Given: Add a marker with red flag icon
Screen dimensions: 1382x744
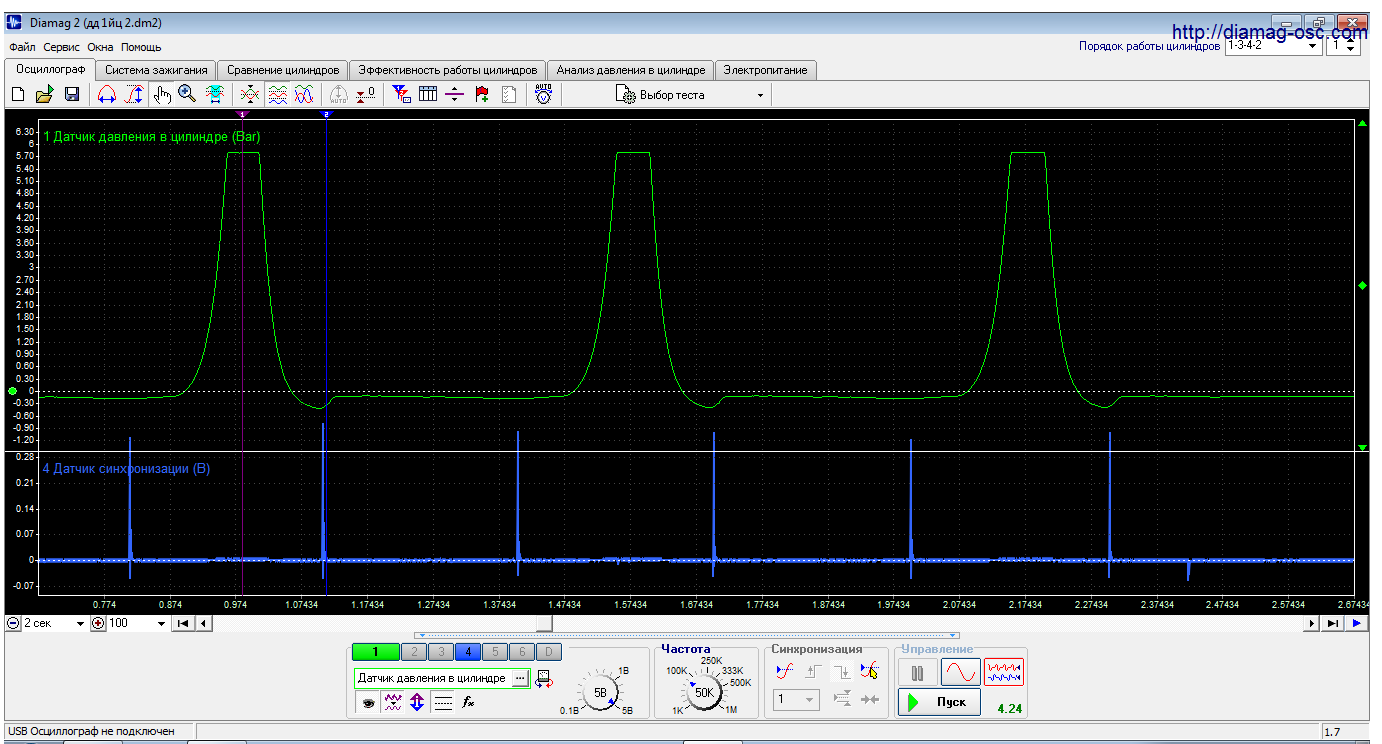Looking at the screenshot, I should point(482,94).
